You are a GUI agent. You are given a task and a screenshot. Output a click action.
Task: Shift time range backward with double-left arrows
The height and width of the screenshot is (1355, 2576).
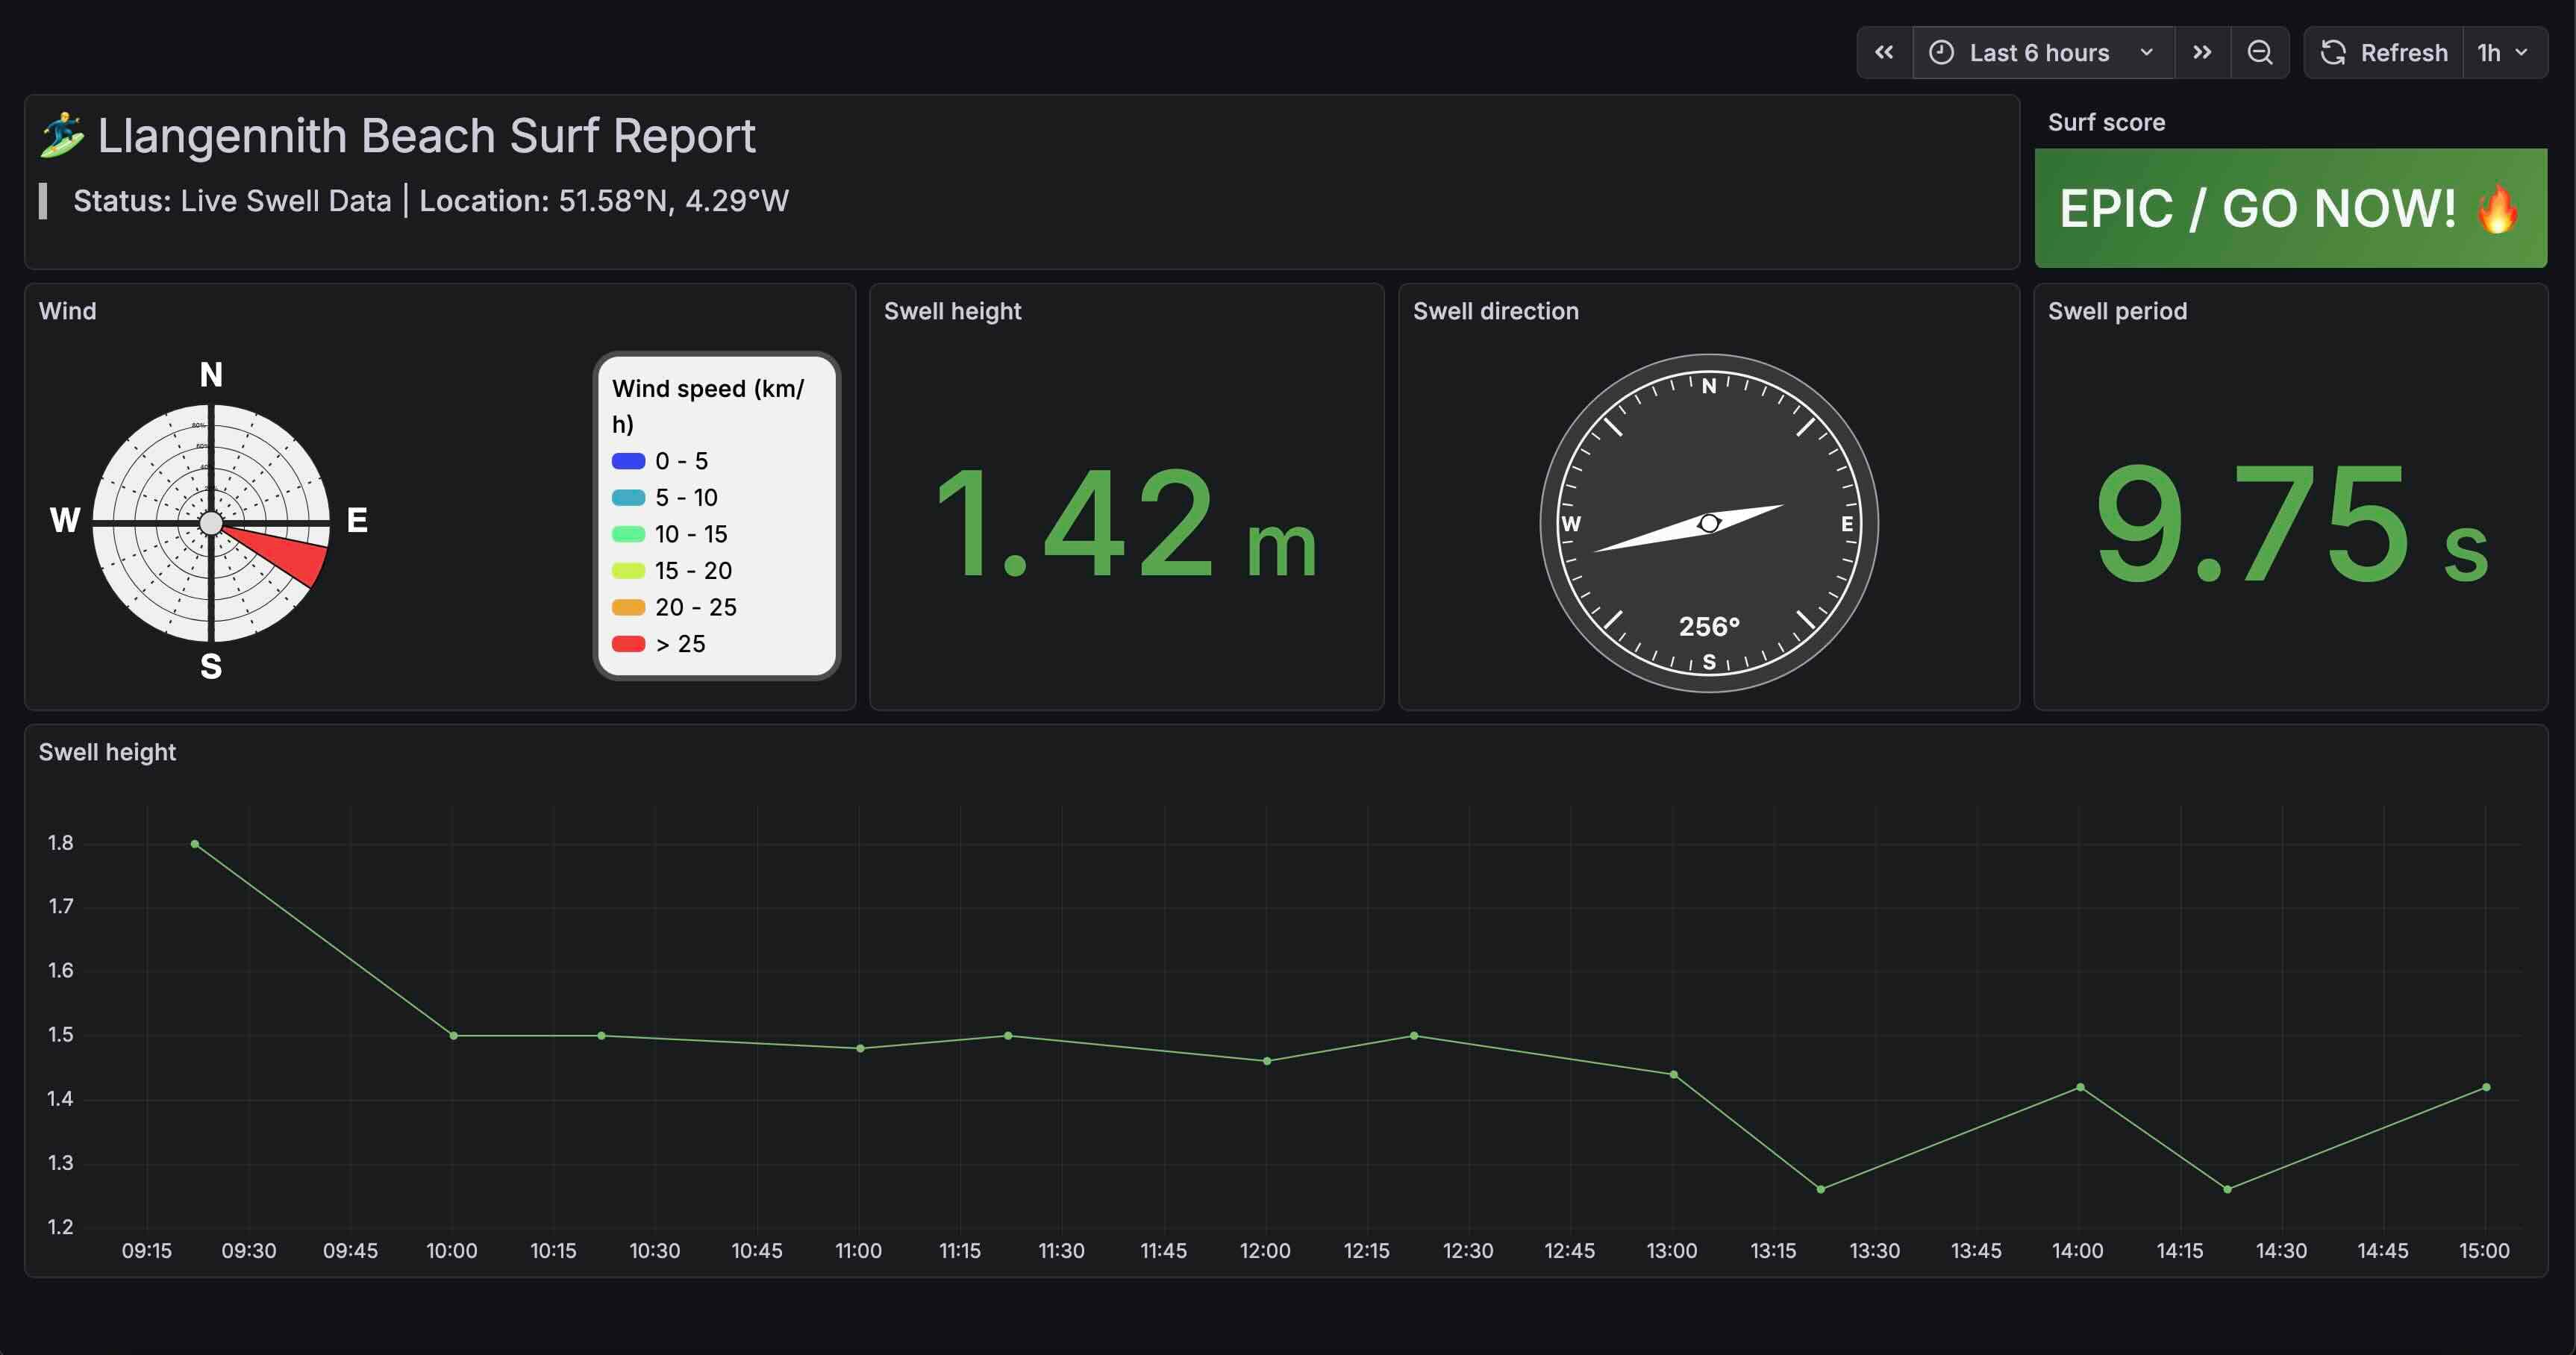[x=1884, y=52]
